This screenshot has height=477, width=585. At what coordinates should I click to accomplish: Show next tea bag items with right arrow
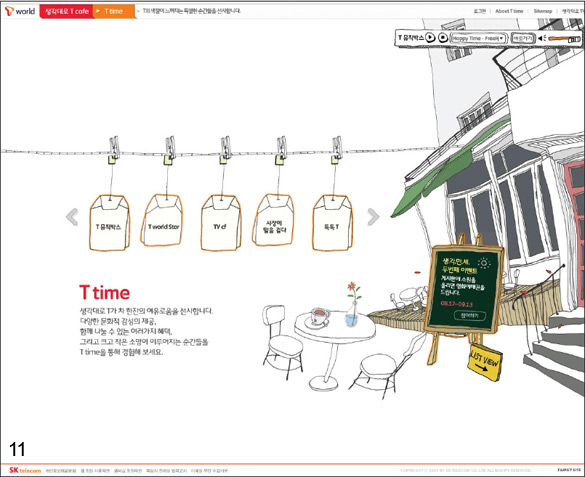click(x=373, y=217)
